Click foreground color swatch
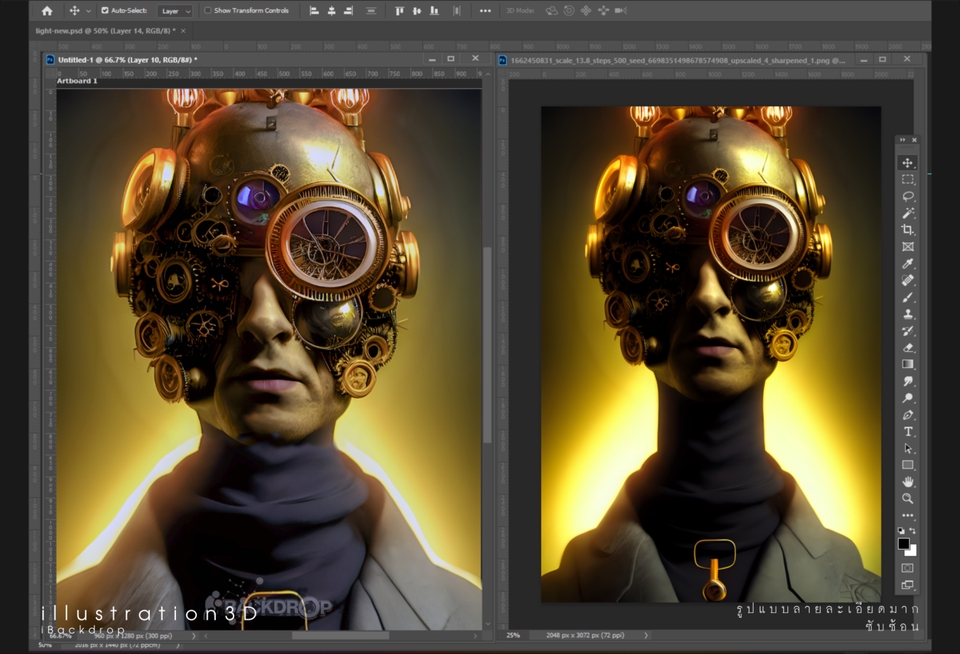 coord(903,544)
